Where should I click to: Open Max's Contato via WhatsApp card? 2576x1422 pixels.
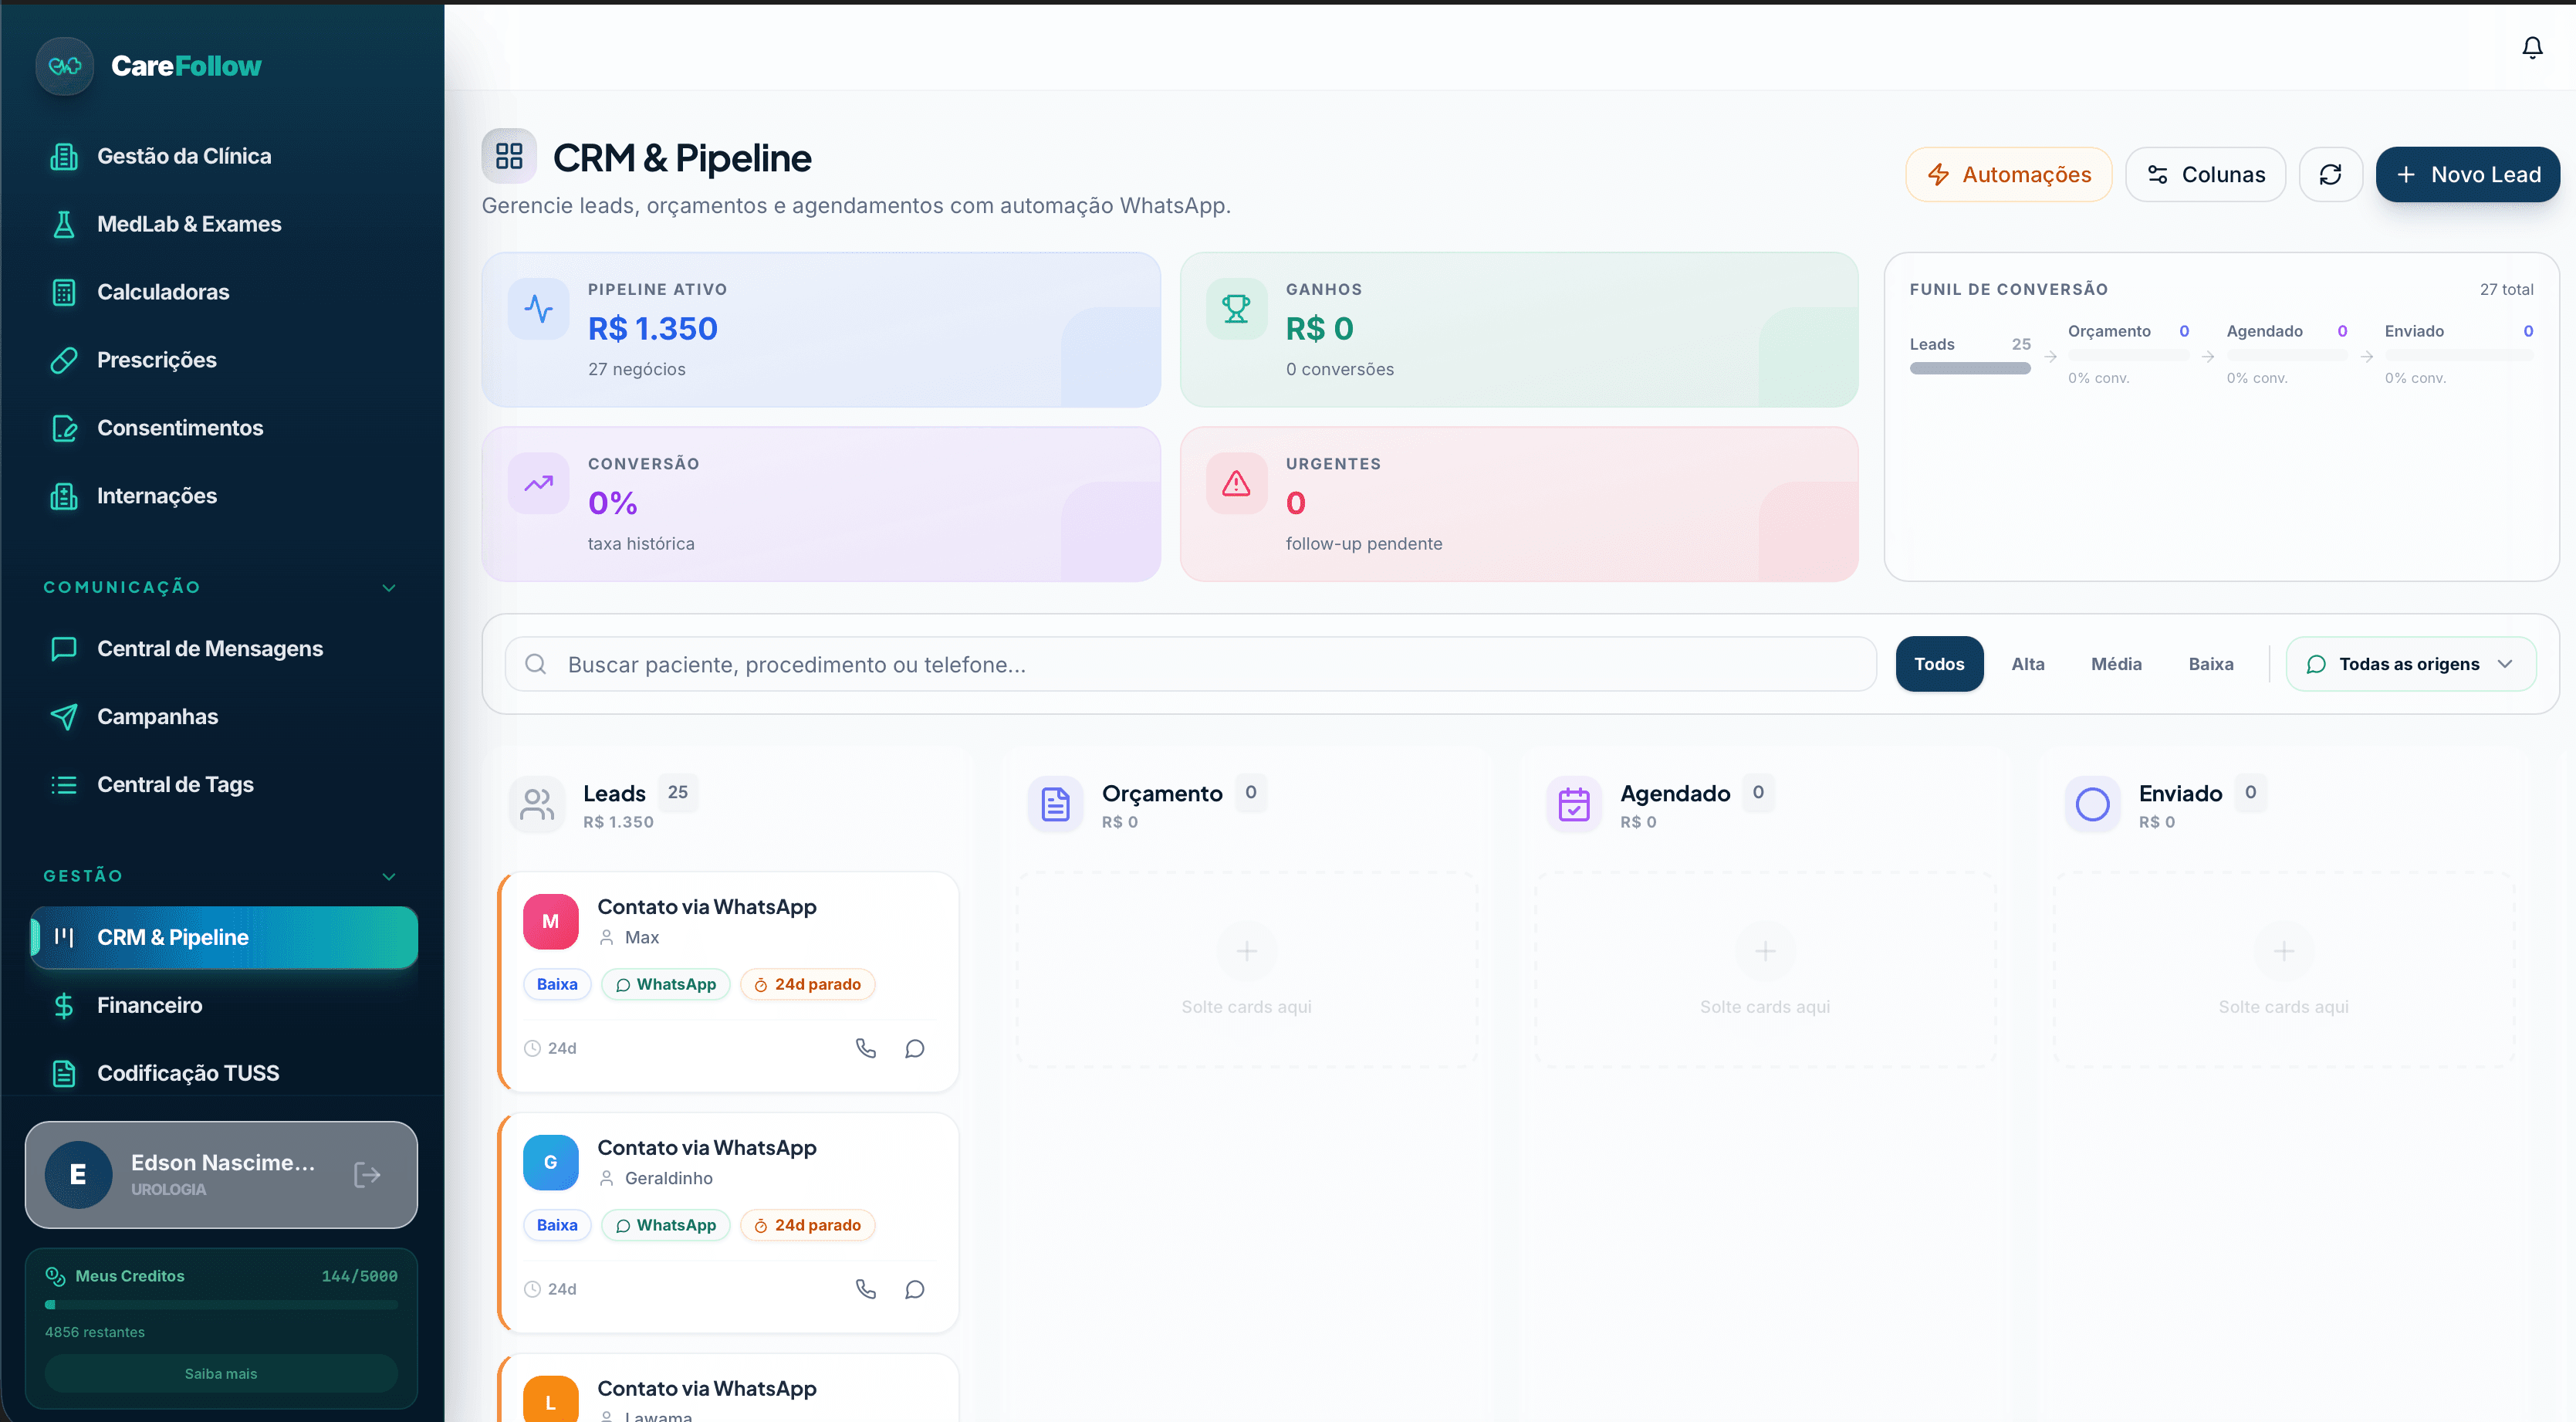(728, 981)
